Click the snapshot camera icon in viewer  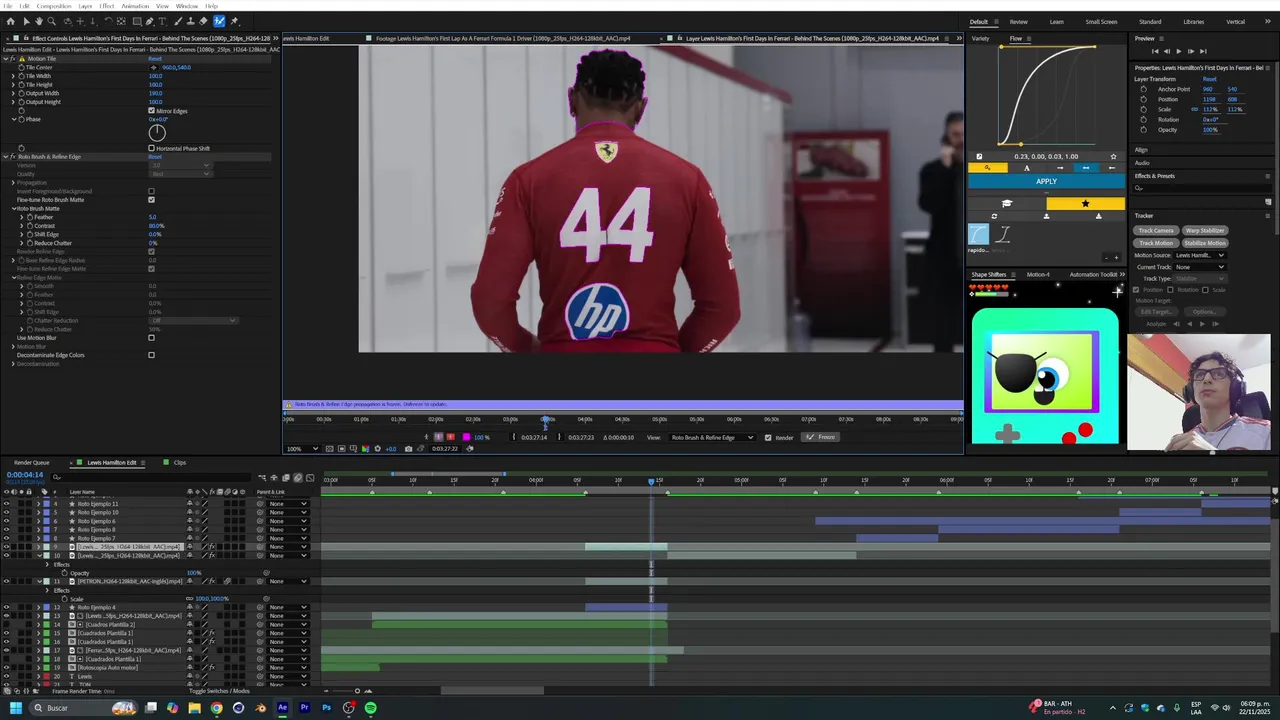tap(408, 449)
